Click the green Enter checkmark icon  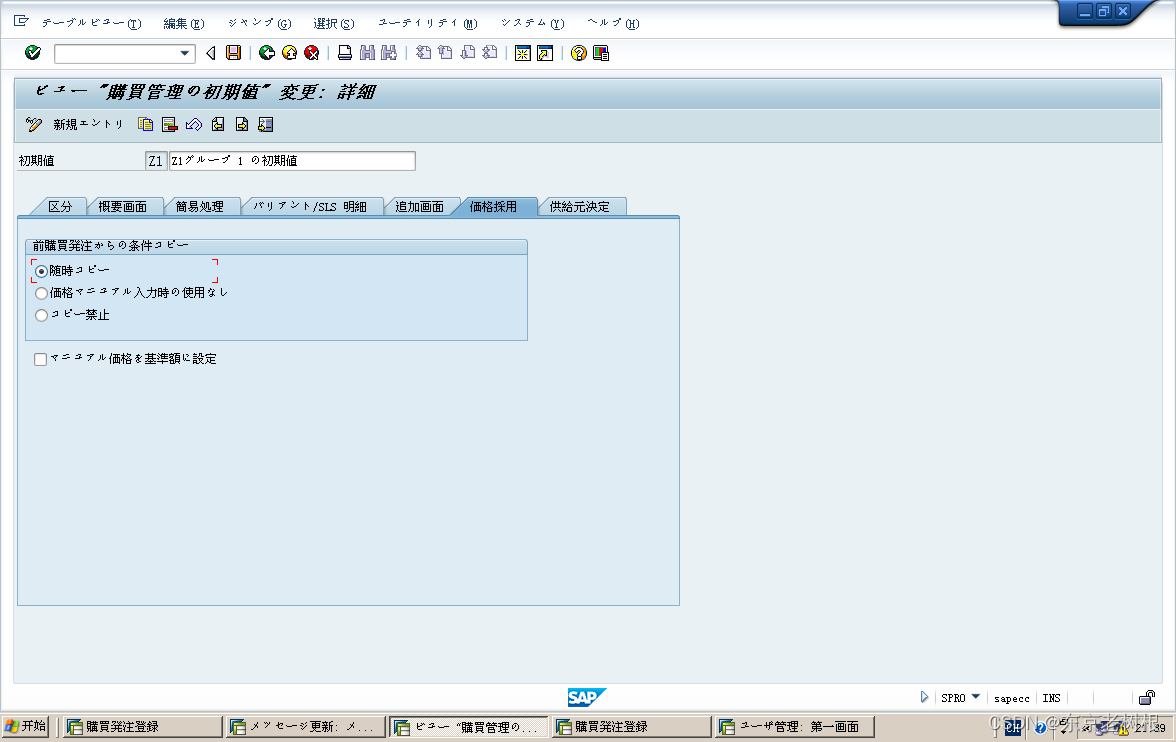(x=31, y=53)
